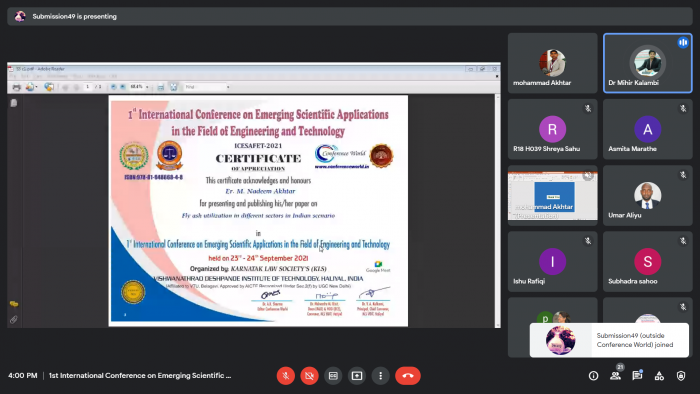This screenshot has height=394, width=700.
Task: Select the mohammad Akhtar presentation tile
Action: coord(553,195)
